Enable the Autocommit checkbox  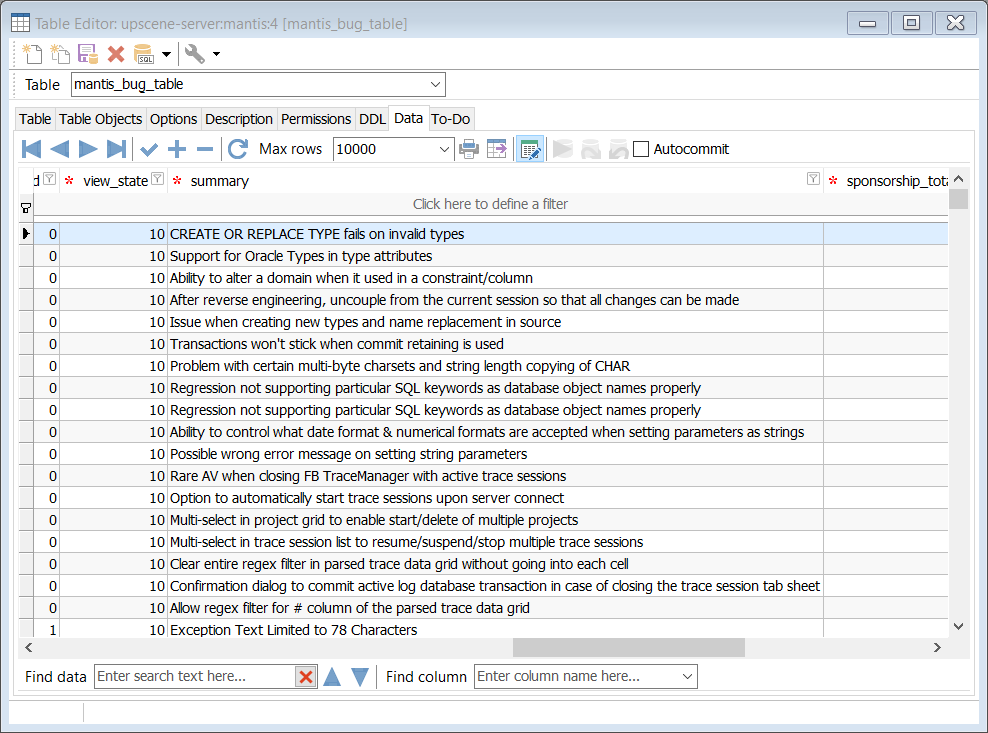[x=642, y=149]
